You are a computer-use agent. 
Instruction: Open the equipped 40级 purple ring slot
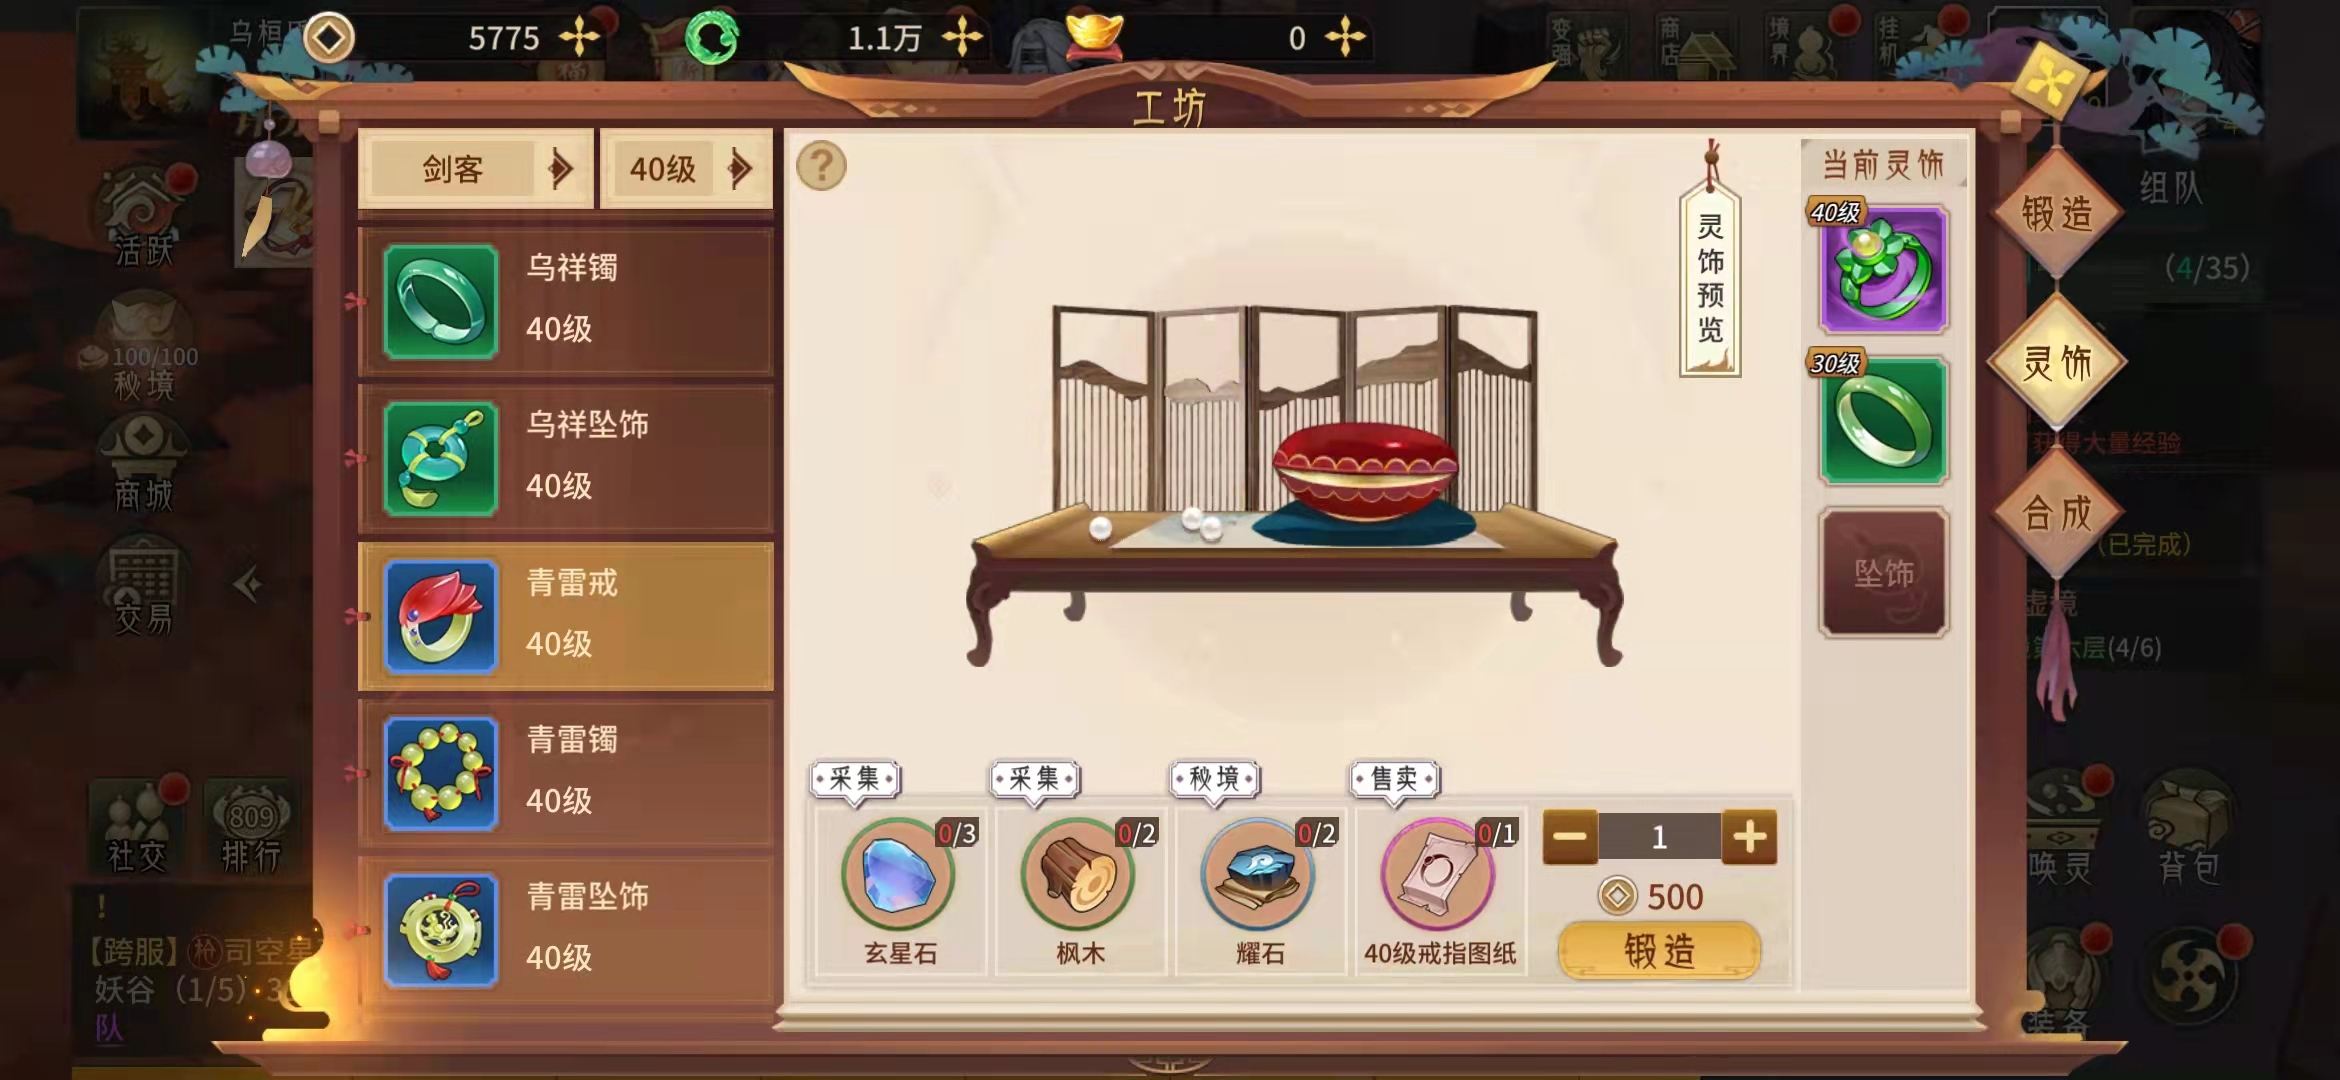1884,269
